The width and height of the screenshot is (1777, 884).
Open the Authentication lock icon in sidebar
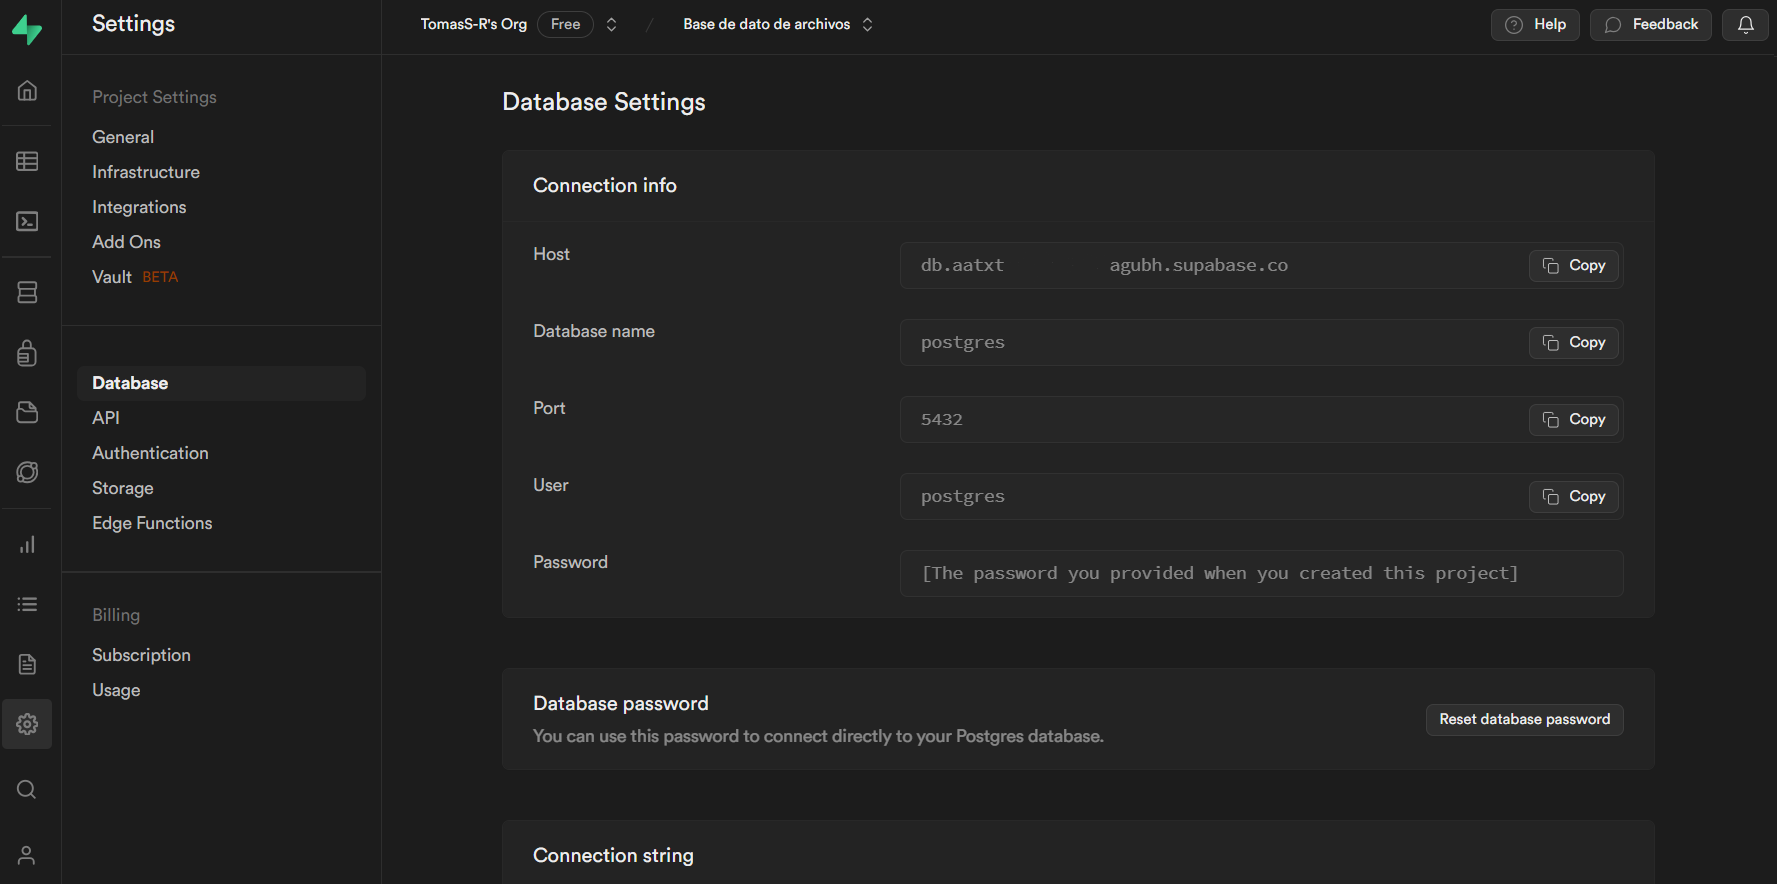click(x=27, y=353)
